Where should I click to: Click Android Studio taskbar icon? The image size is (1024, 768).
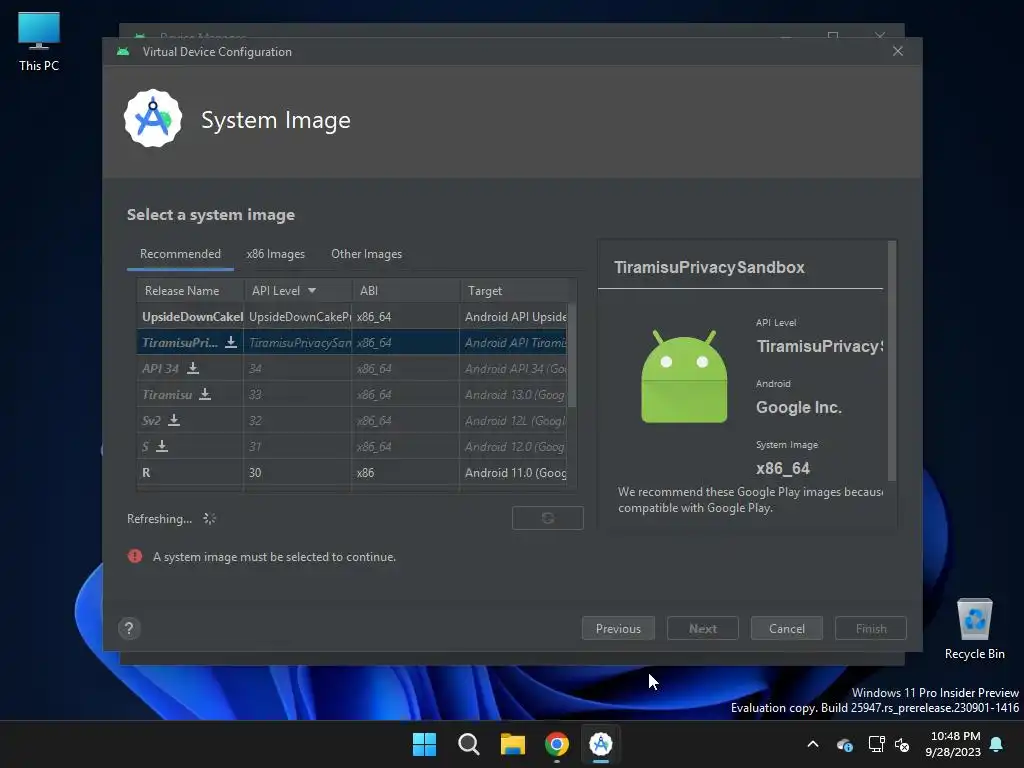pos(601,744)
